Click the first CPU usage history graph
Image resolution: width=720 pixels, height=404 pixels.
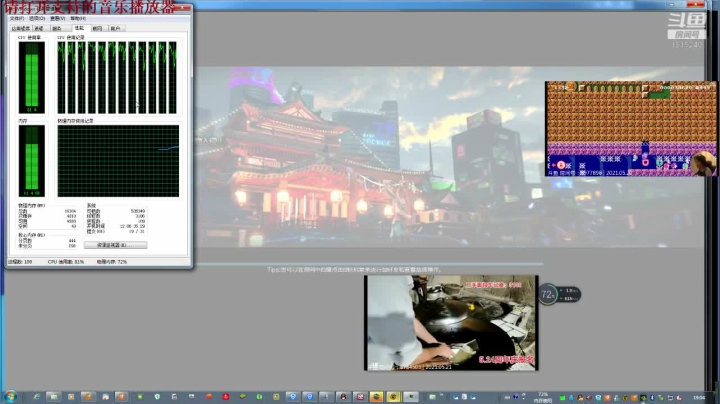pos(61,77)
